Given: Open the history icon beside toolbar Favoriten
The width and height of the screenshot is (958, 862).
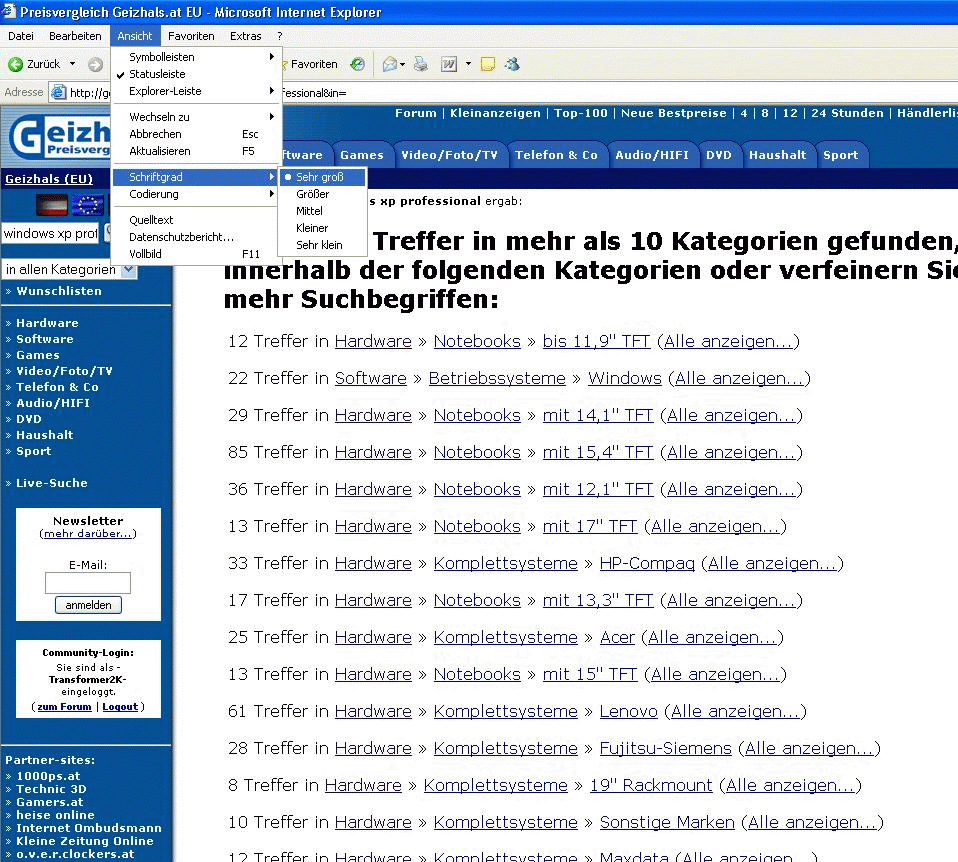Looking at the screenshot, I should (x=357, y=64).
